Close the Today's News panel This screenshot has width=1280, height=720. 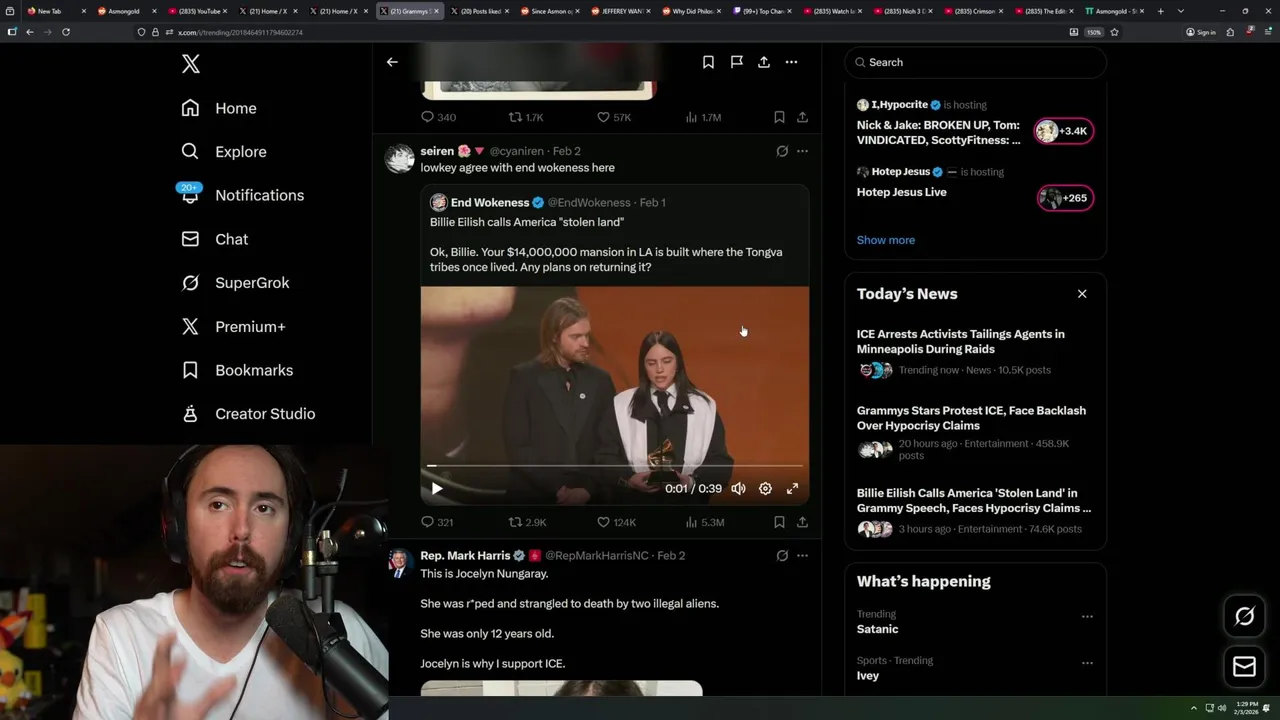coord(1082,294)
